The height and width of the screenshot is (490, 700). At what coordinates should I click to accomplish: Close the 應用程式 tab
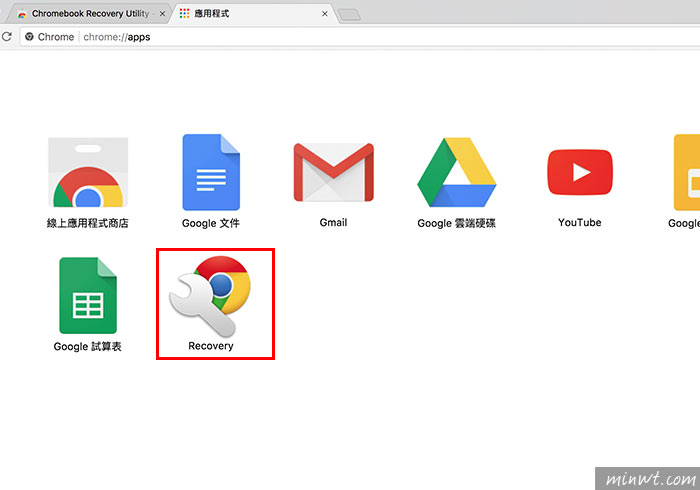(x=325, y=14)
